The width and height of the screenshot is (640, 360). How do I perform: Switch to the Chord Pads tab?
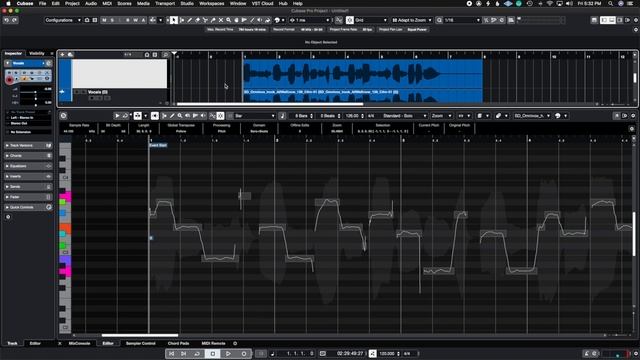[178, 343]
